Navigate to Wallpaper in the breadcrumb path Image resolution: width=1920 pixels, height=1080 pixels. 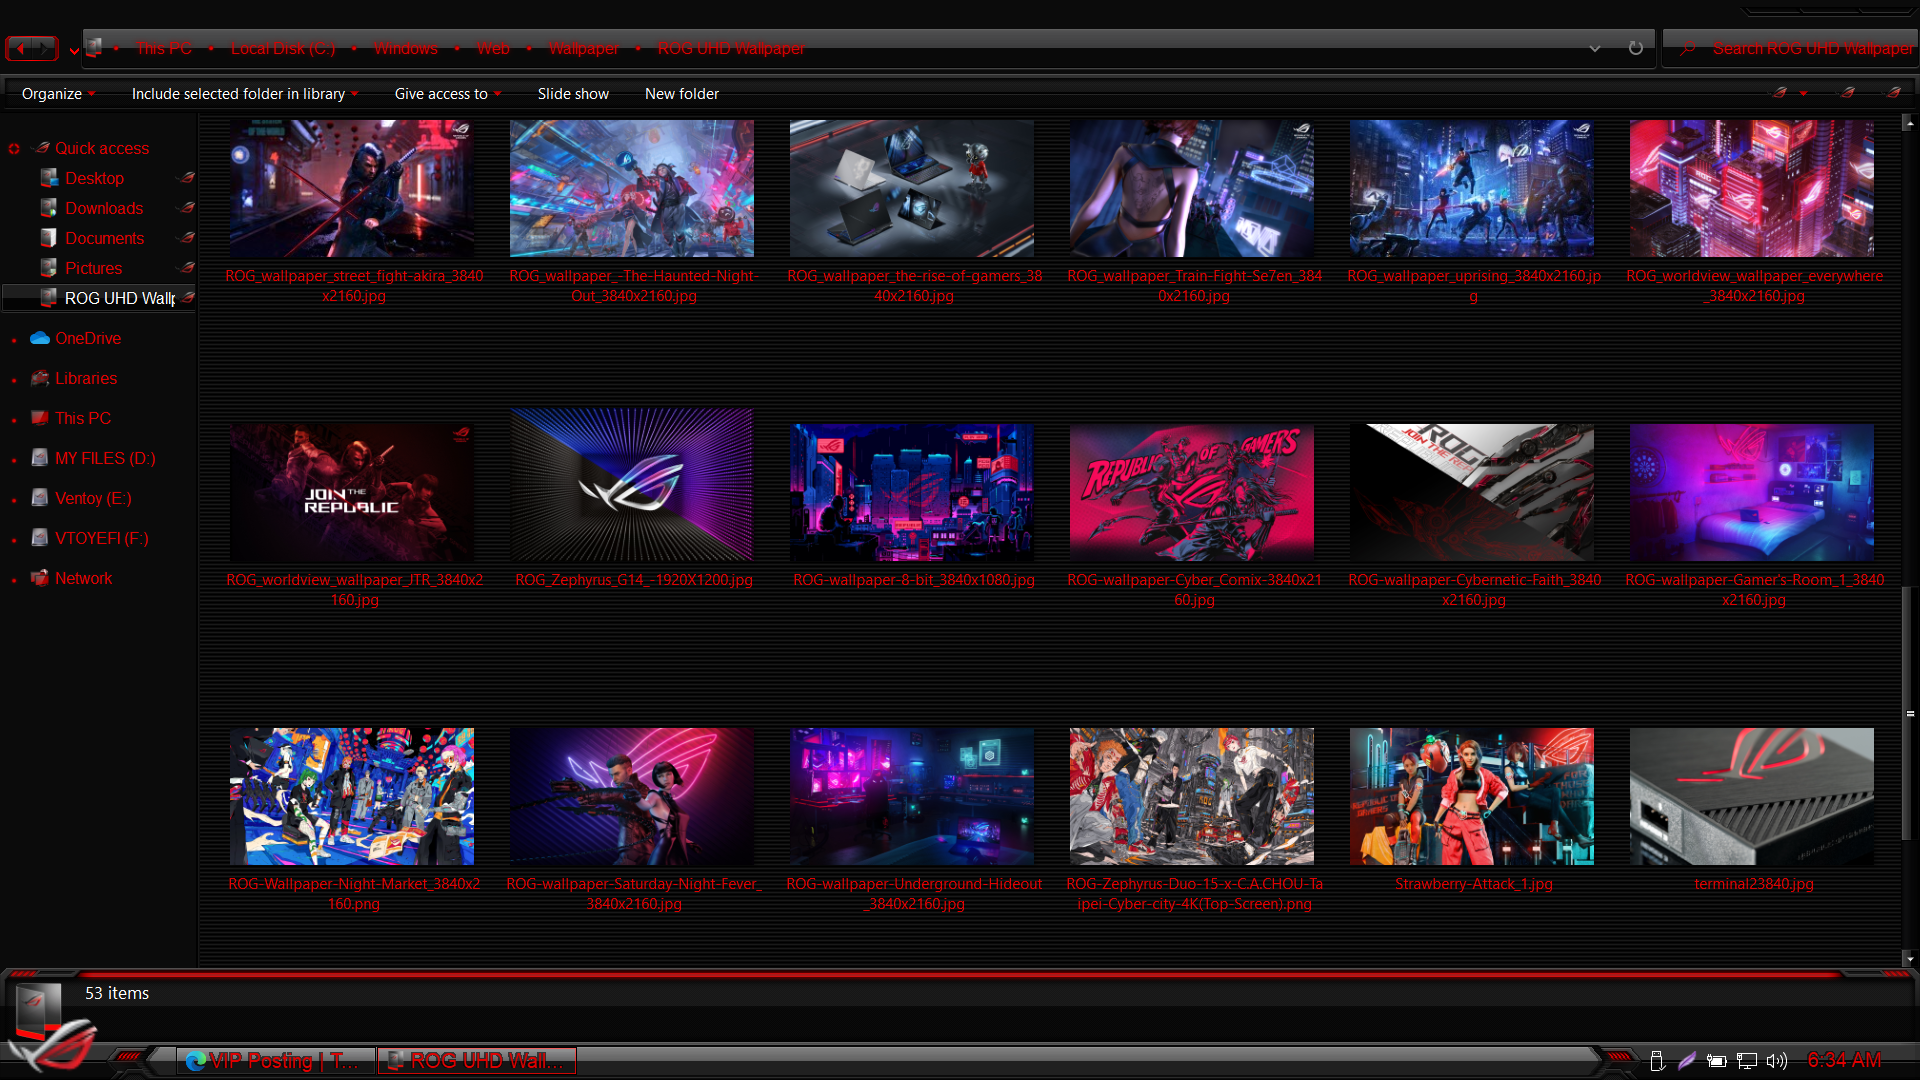point(583,48)
